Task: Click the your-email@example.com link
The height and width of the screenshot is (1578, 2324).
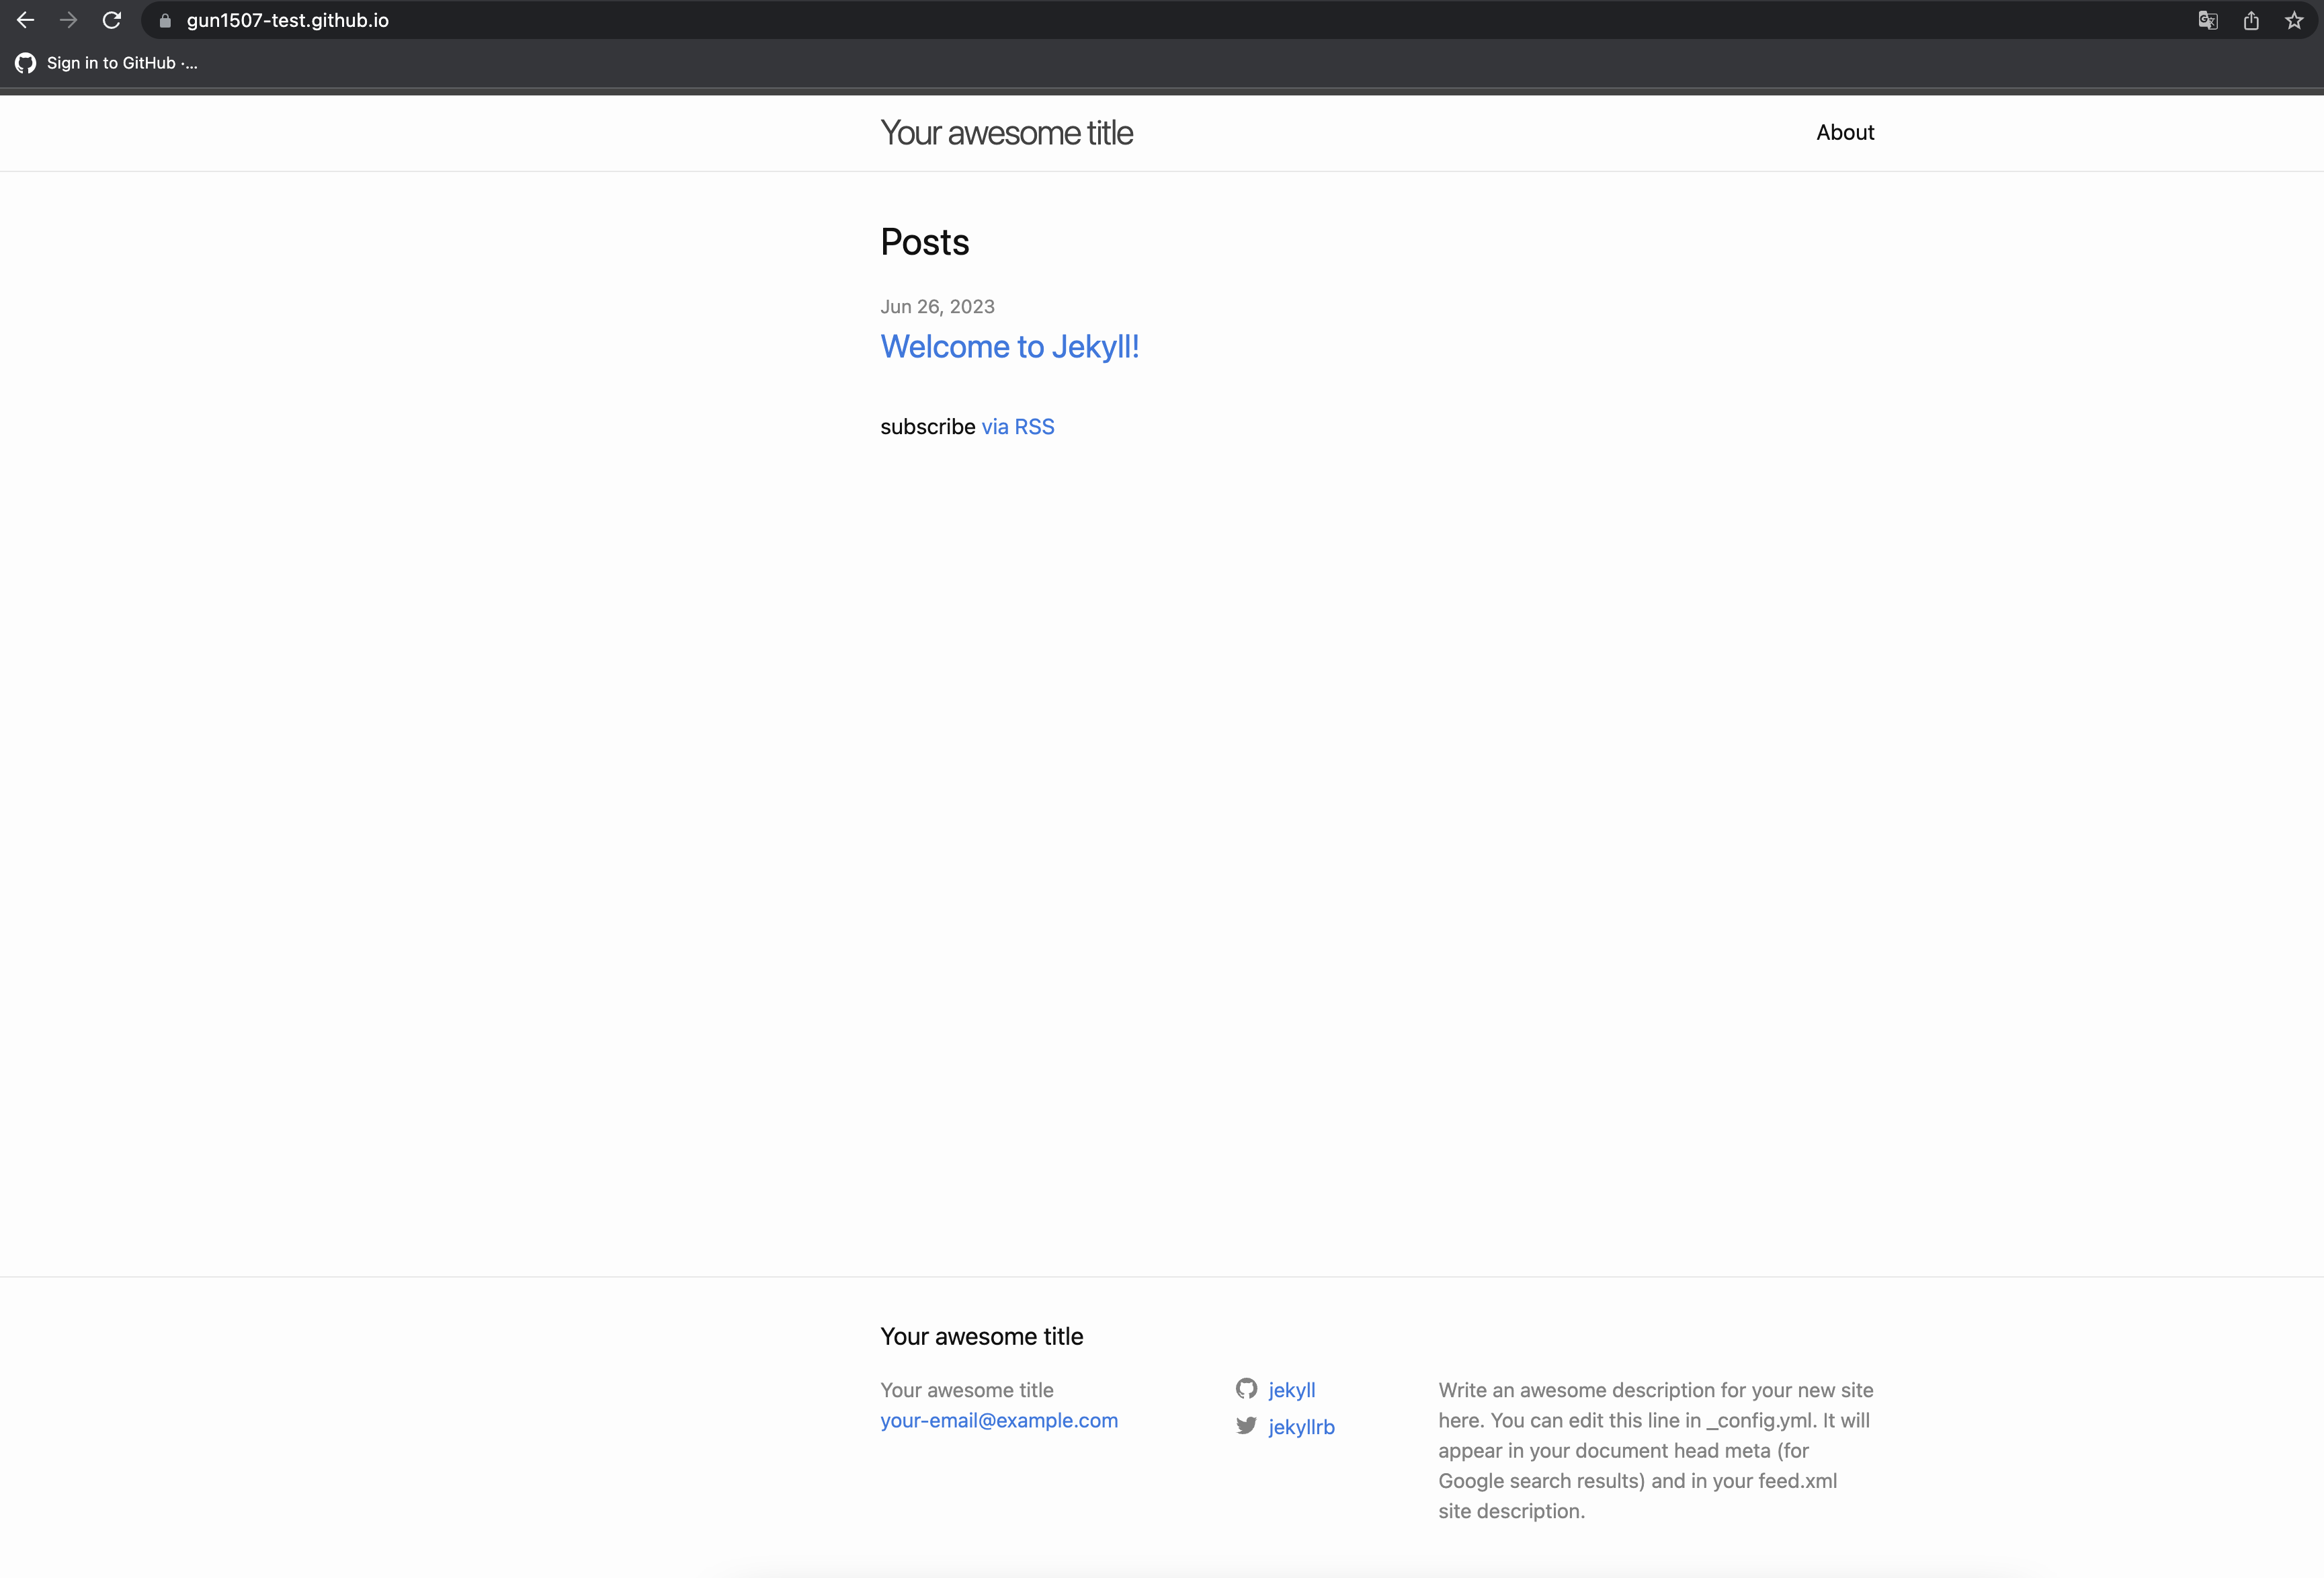Action: point(998,1420)
